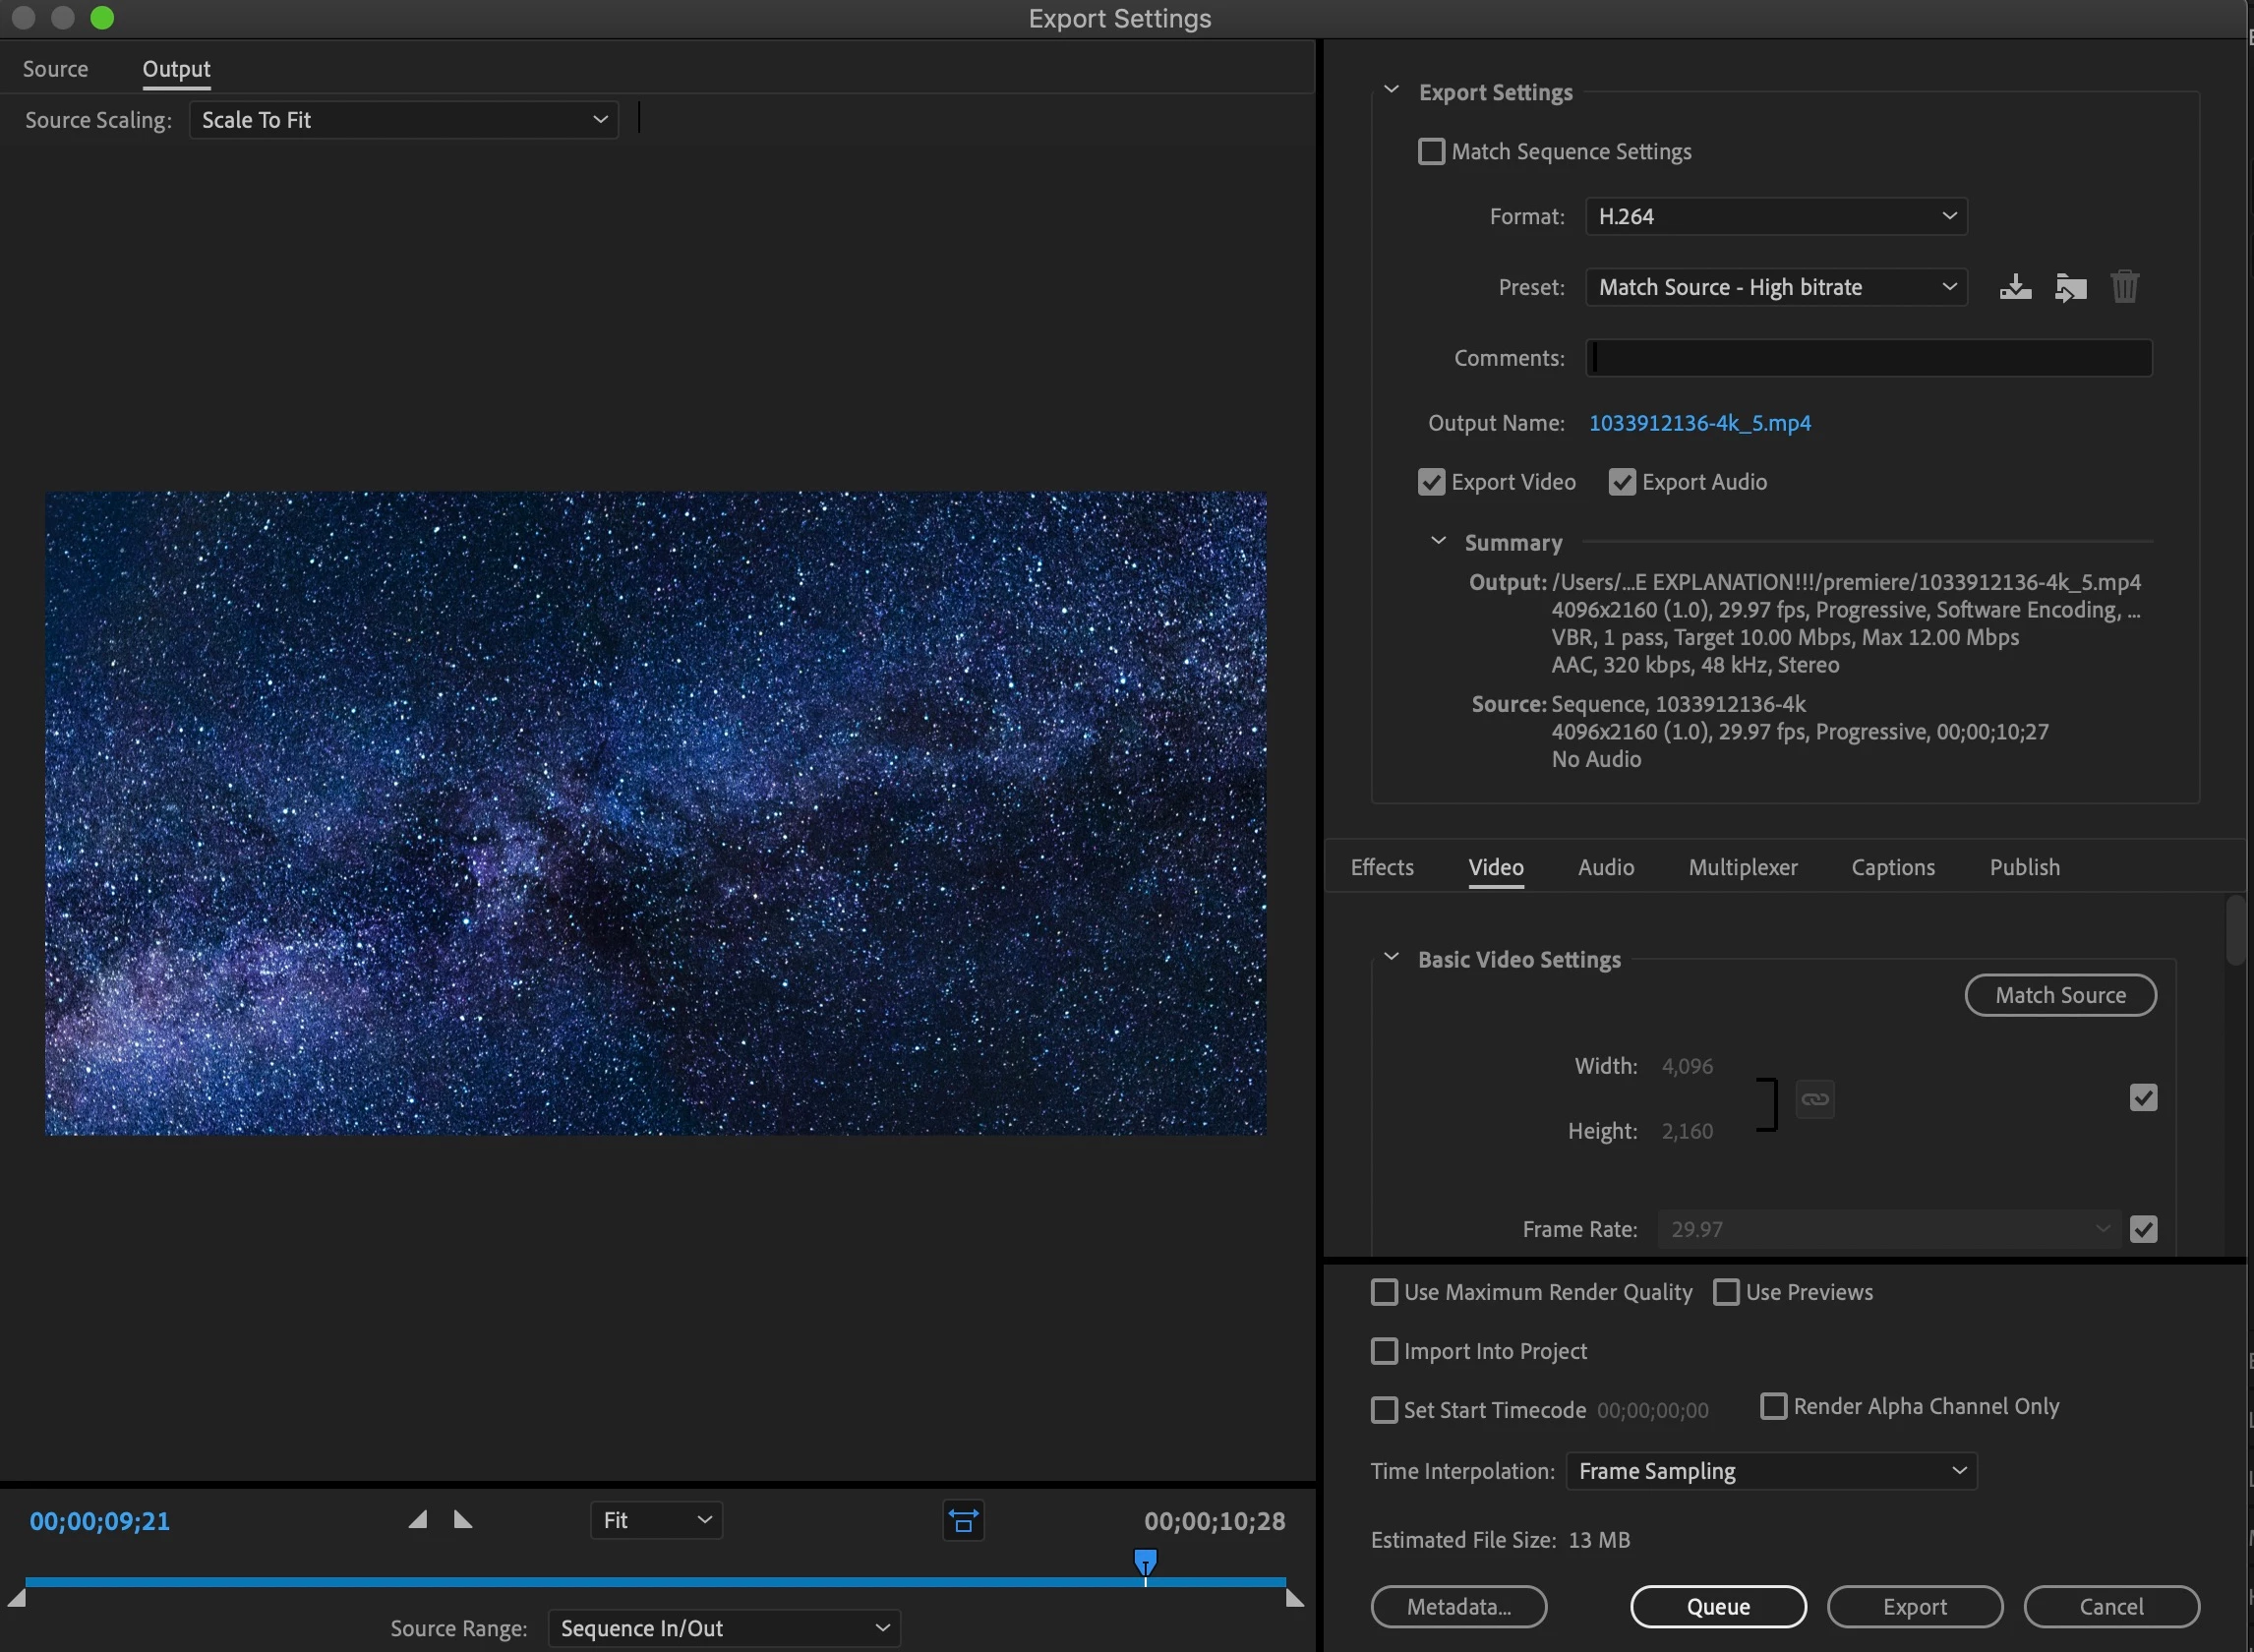Click the Queue button
Image resolution: width=2254 pixels, height=1652 pixels.
click(1717, 1606)
